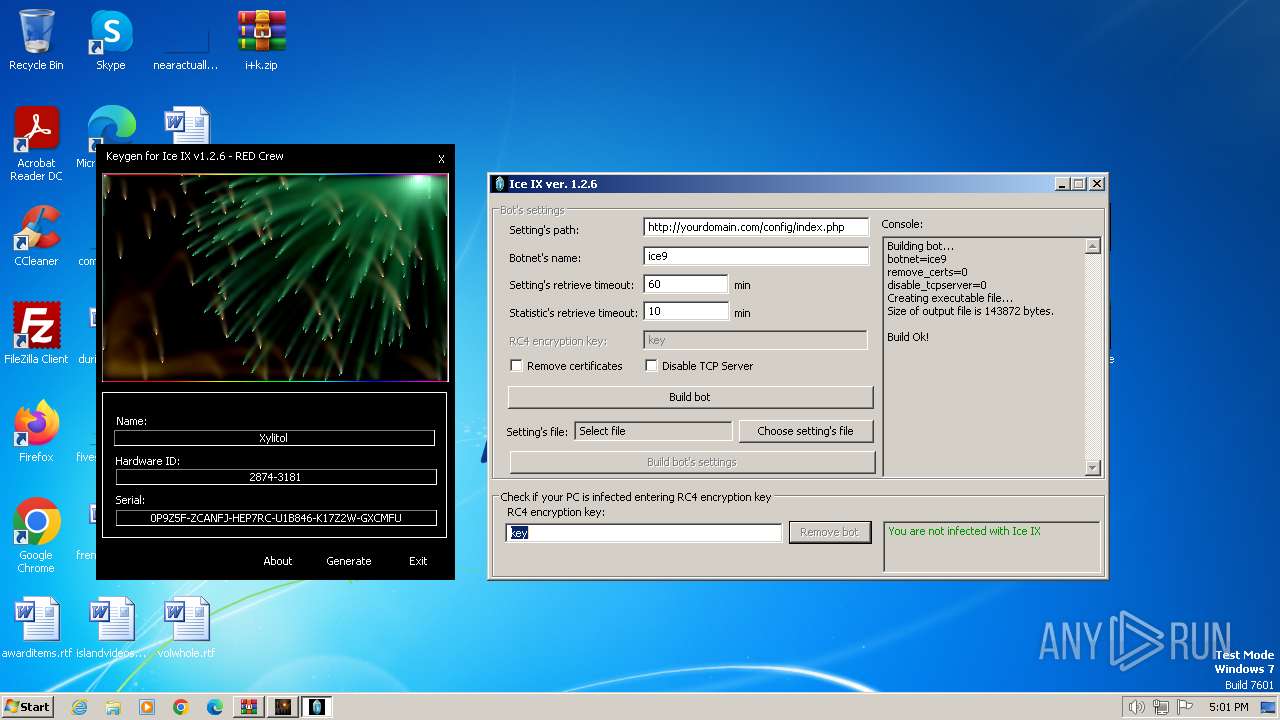Click the fireworks animation in keygen
The height and width of the screenshot is (720, 1280).
(x=275, y=277)
